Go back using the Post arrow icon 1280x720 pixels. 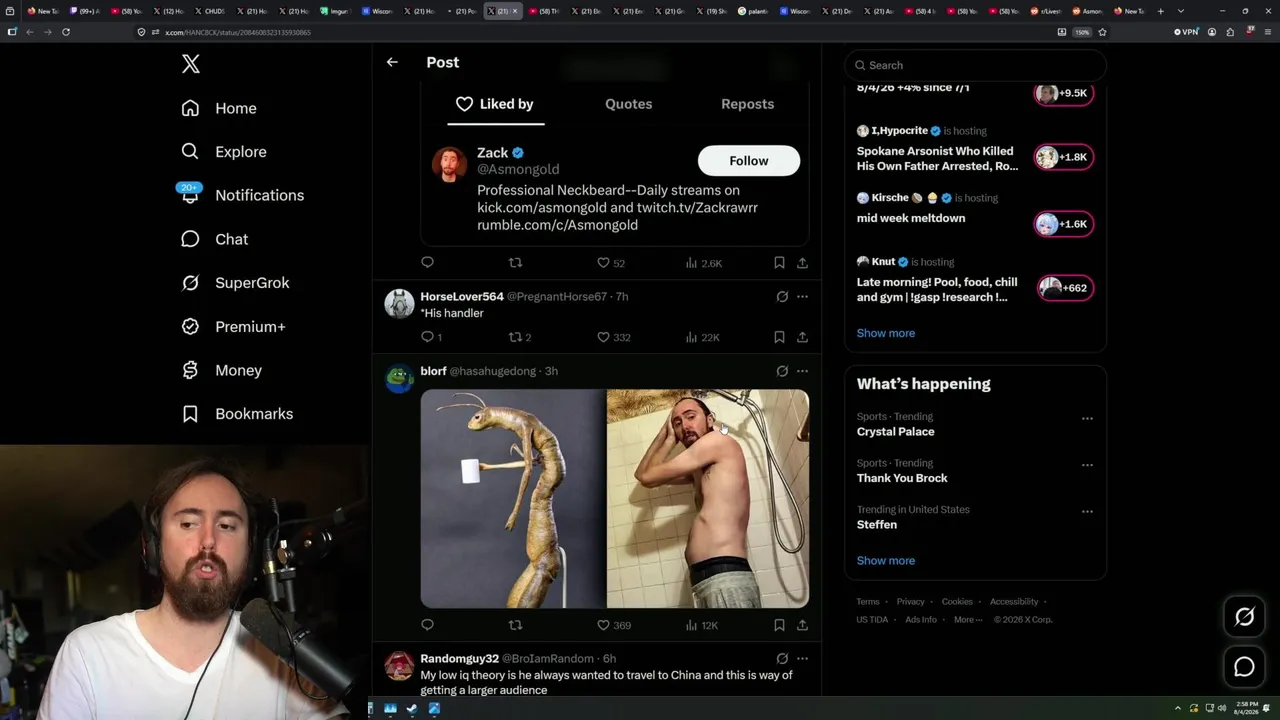pos(392,62)
